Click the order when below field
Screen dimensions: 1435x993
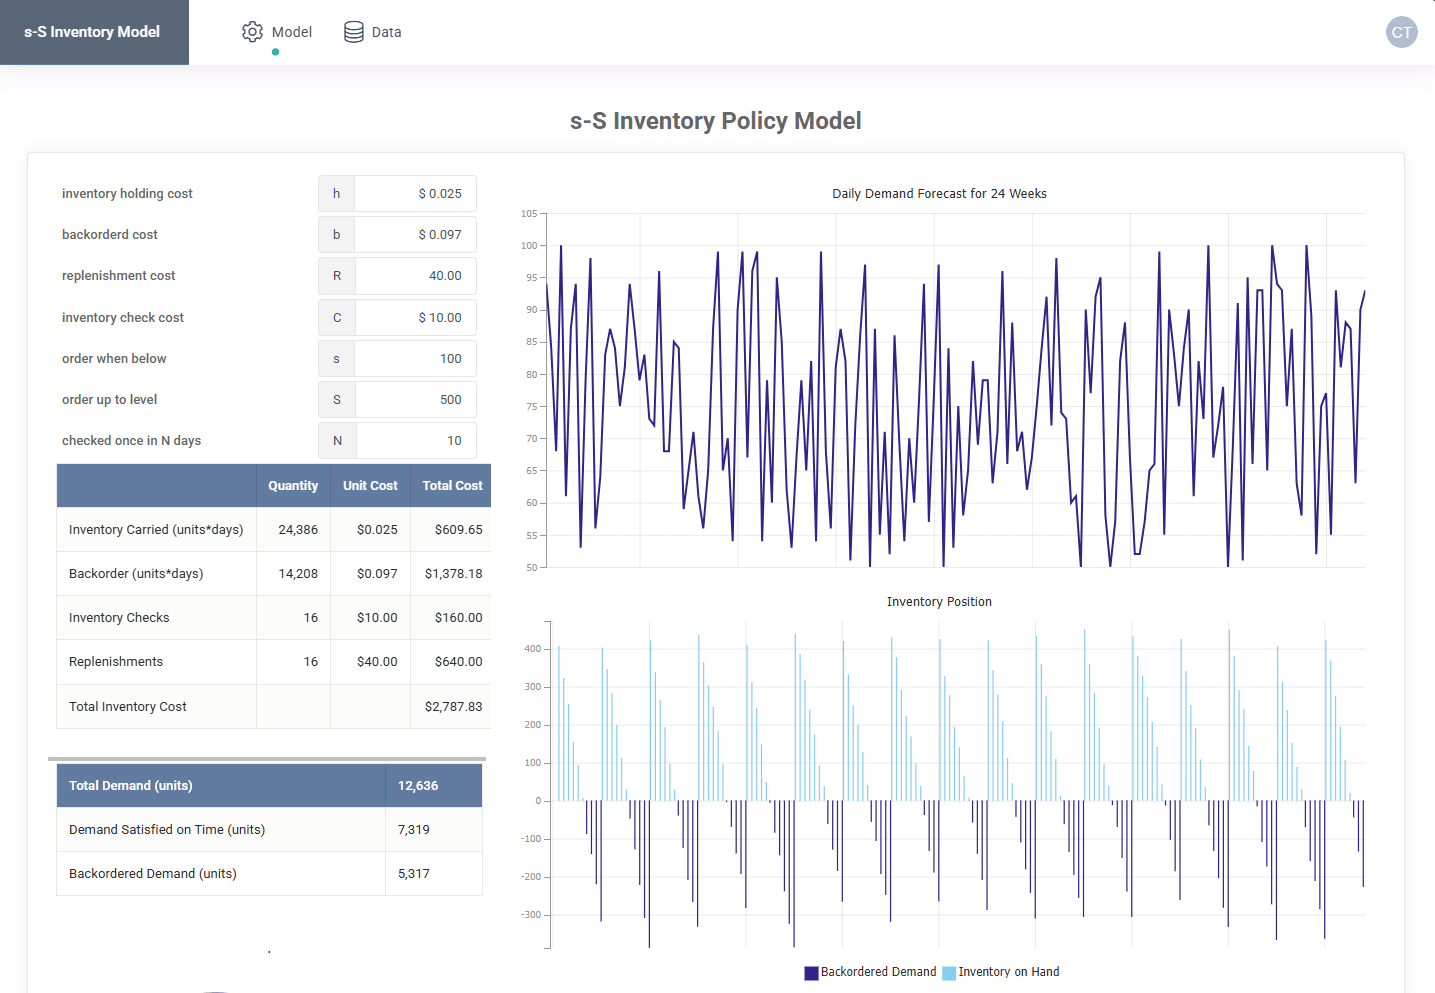(x=415, y=359)
